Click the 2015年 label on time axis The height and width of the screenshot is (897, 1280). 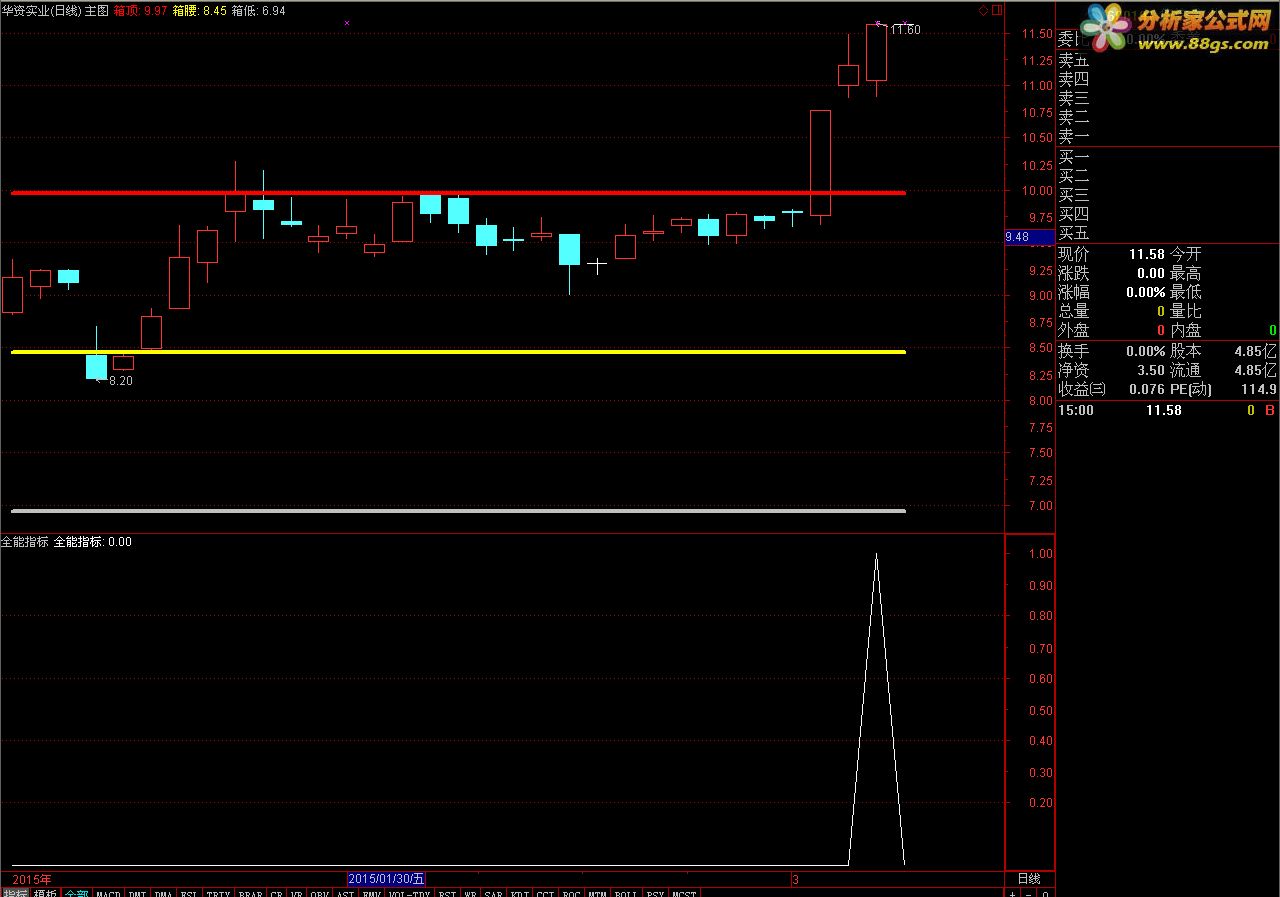pyautogui.click(x=31, y=878)
